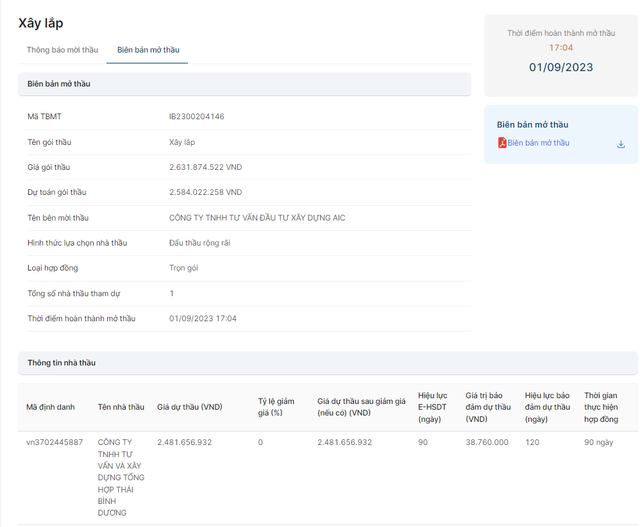This screenshot has width=640, height=527.
Task: Click the Mã định danh column header
Action: tap(50, 407)
